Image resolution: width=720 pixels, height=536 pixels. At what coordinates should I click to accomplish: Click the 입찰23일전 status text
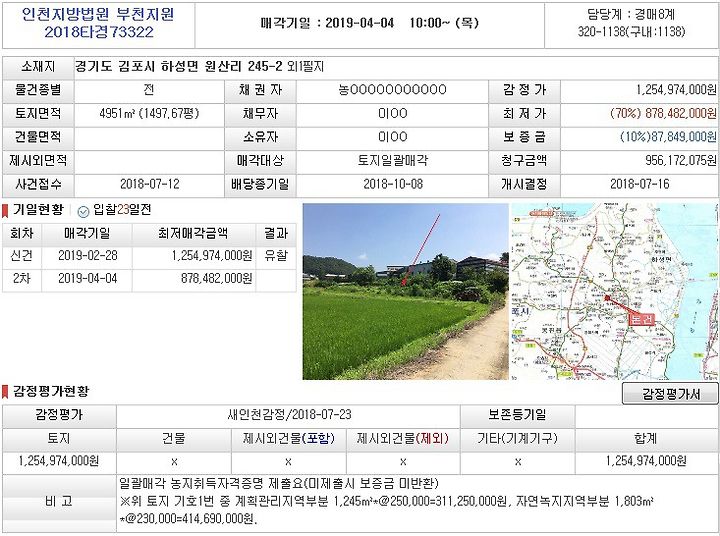pyautogui.click(x=122, y=210)
